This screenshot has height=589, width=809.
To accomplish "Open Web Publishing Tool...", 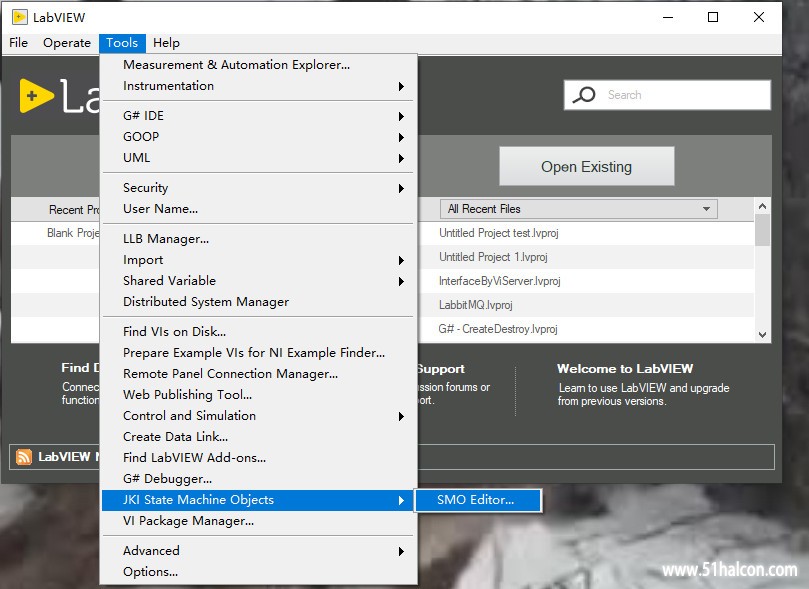I will tap(258, 395).
